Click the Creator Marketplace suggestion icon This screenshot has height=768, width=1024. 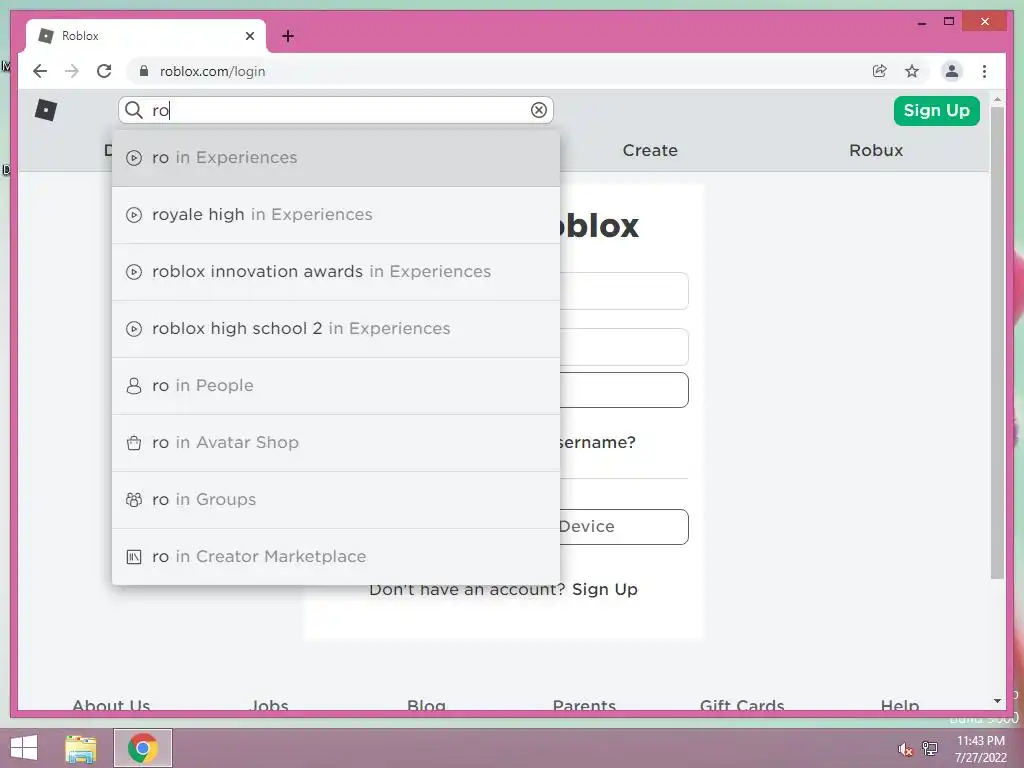pos(134,556)
